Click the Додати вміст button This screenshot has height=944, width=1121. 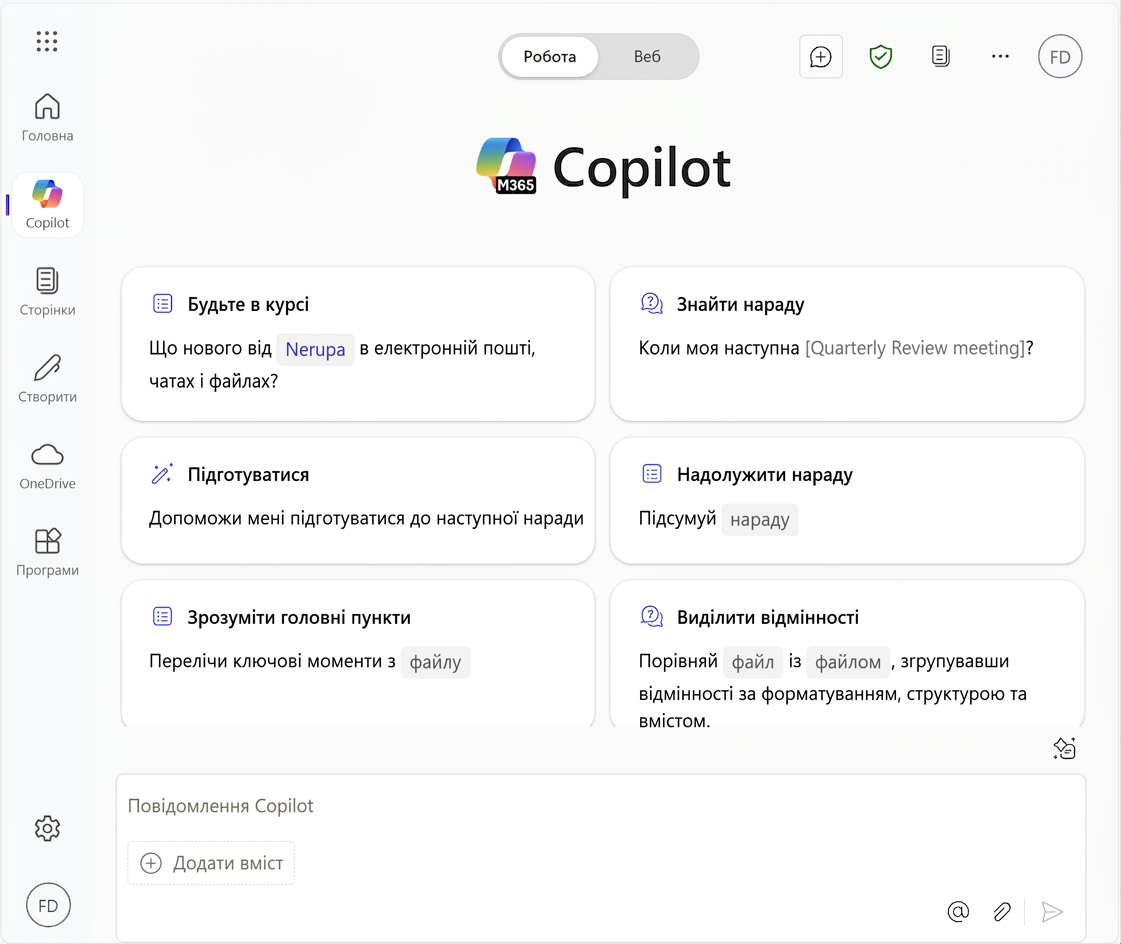[212, 863]
